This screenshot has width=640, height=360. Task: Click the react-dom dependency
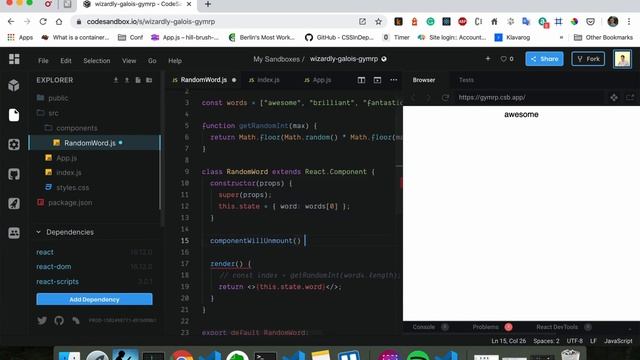(53, 267)
